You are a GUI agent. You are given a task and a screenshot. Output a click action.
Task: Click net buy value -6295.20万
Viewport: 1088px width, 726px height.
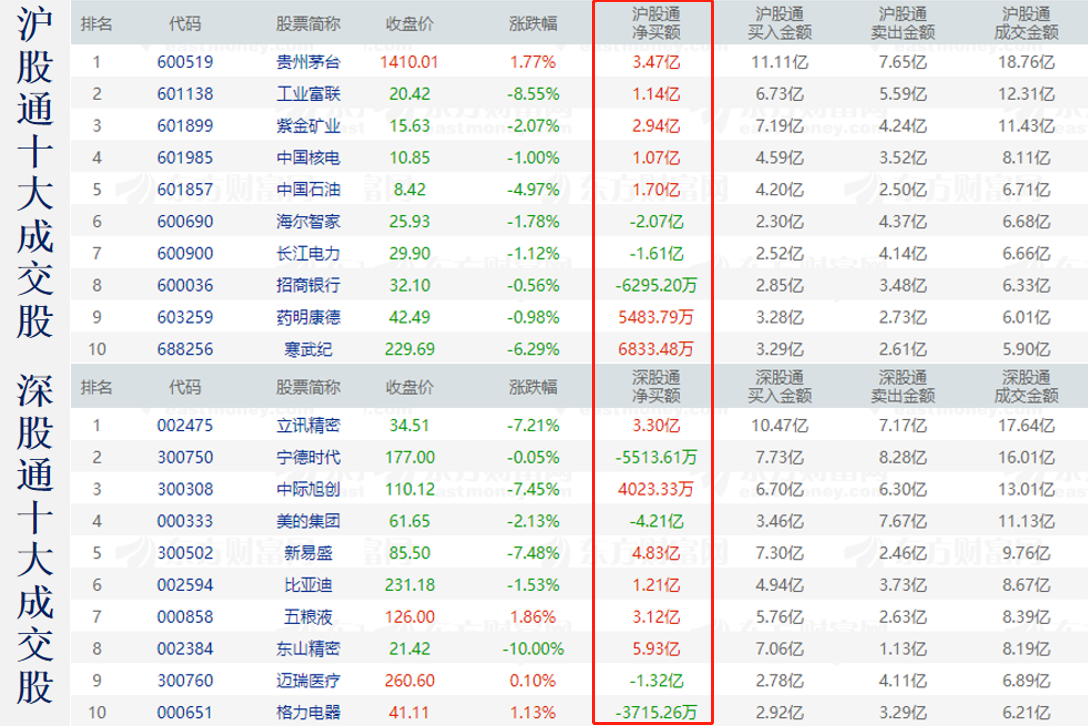(656, 285)
